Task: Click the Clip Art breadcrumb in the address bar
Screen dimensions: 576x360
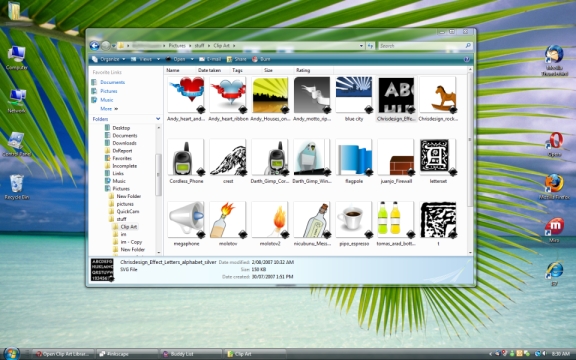Action: point(222,46)
